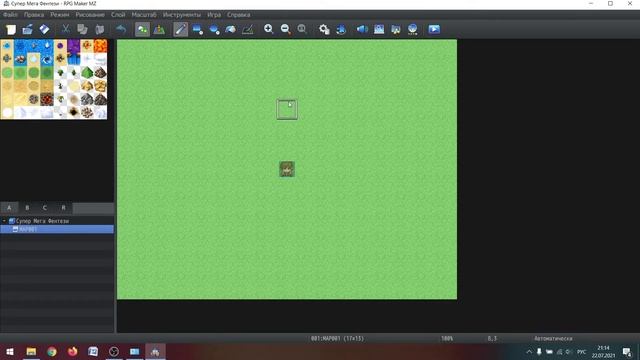Open the Слой menu
640x360 pixels.
click(x=118, y=15)
